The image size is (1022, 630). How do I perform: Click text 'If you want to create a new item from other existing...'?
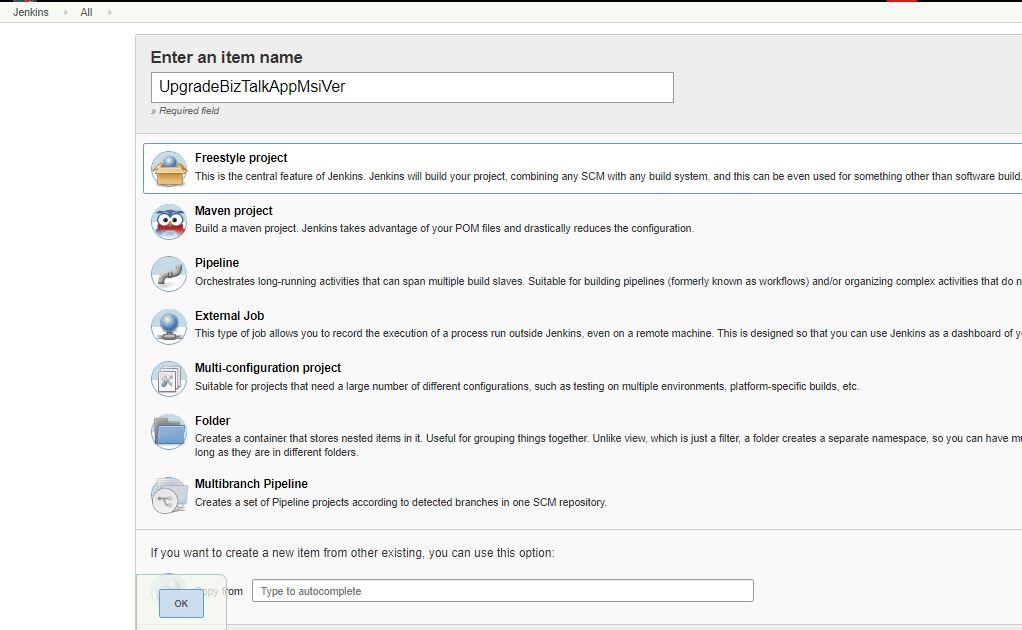[353, 553]
